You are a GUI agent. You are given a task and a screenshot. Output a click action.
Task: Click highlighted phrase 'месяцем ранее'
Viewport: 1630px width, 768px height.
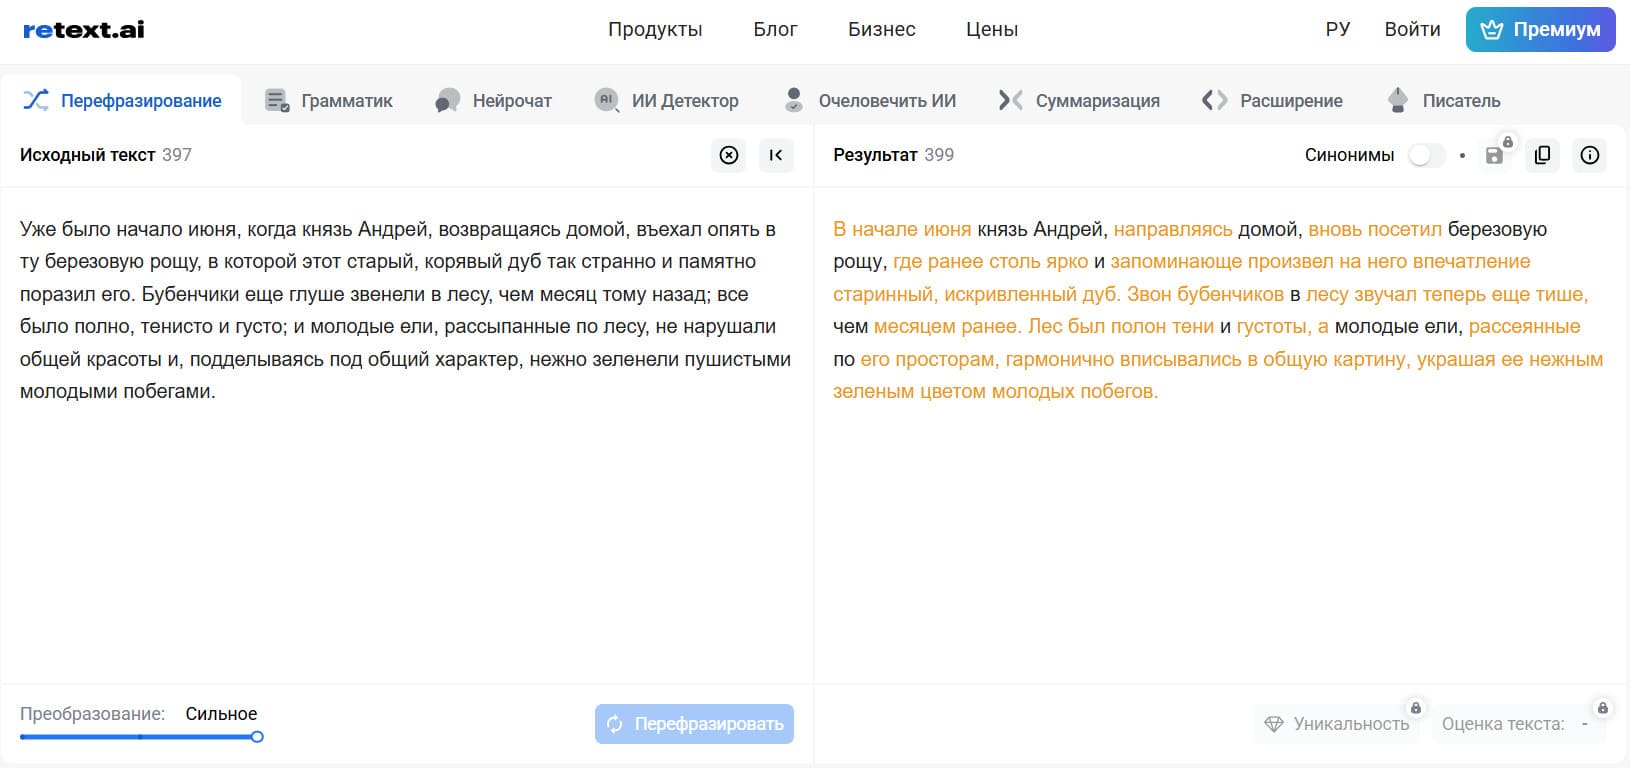click(945, 326)
